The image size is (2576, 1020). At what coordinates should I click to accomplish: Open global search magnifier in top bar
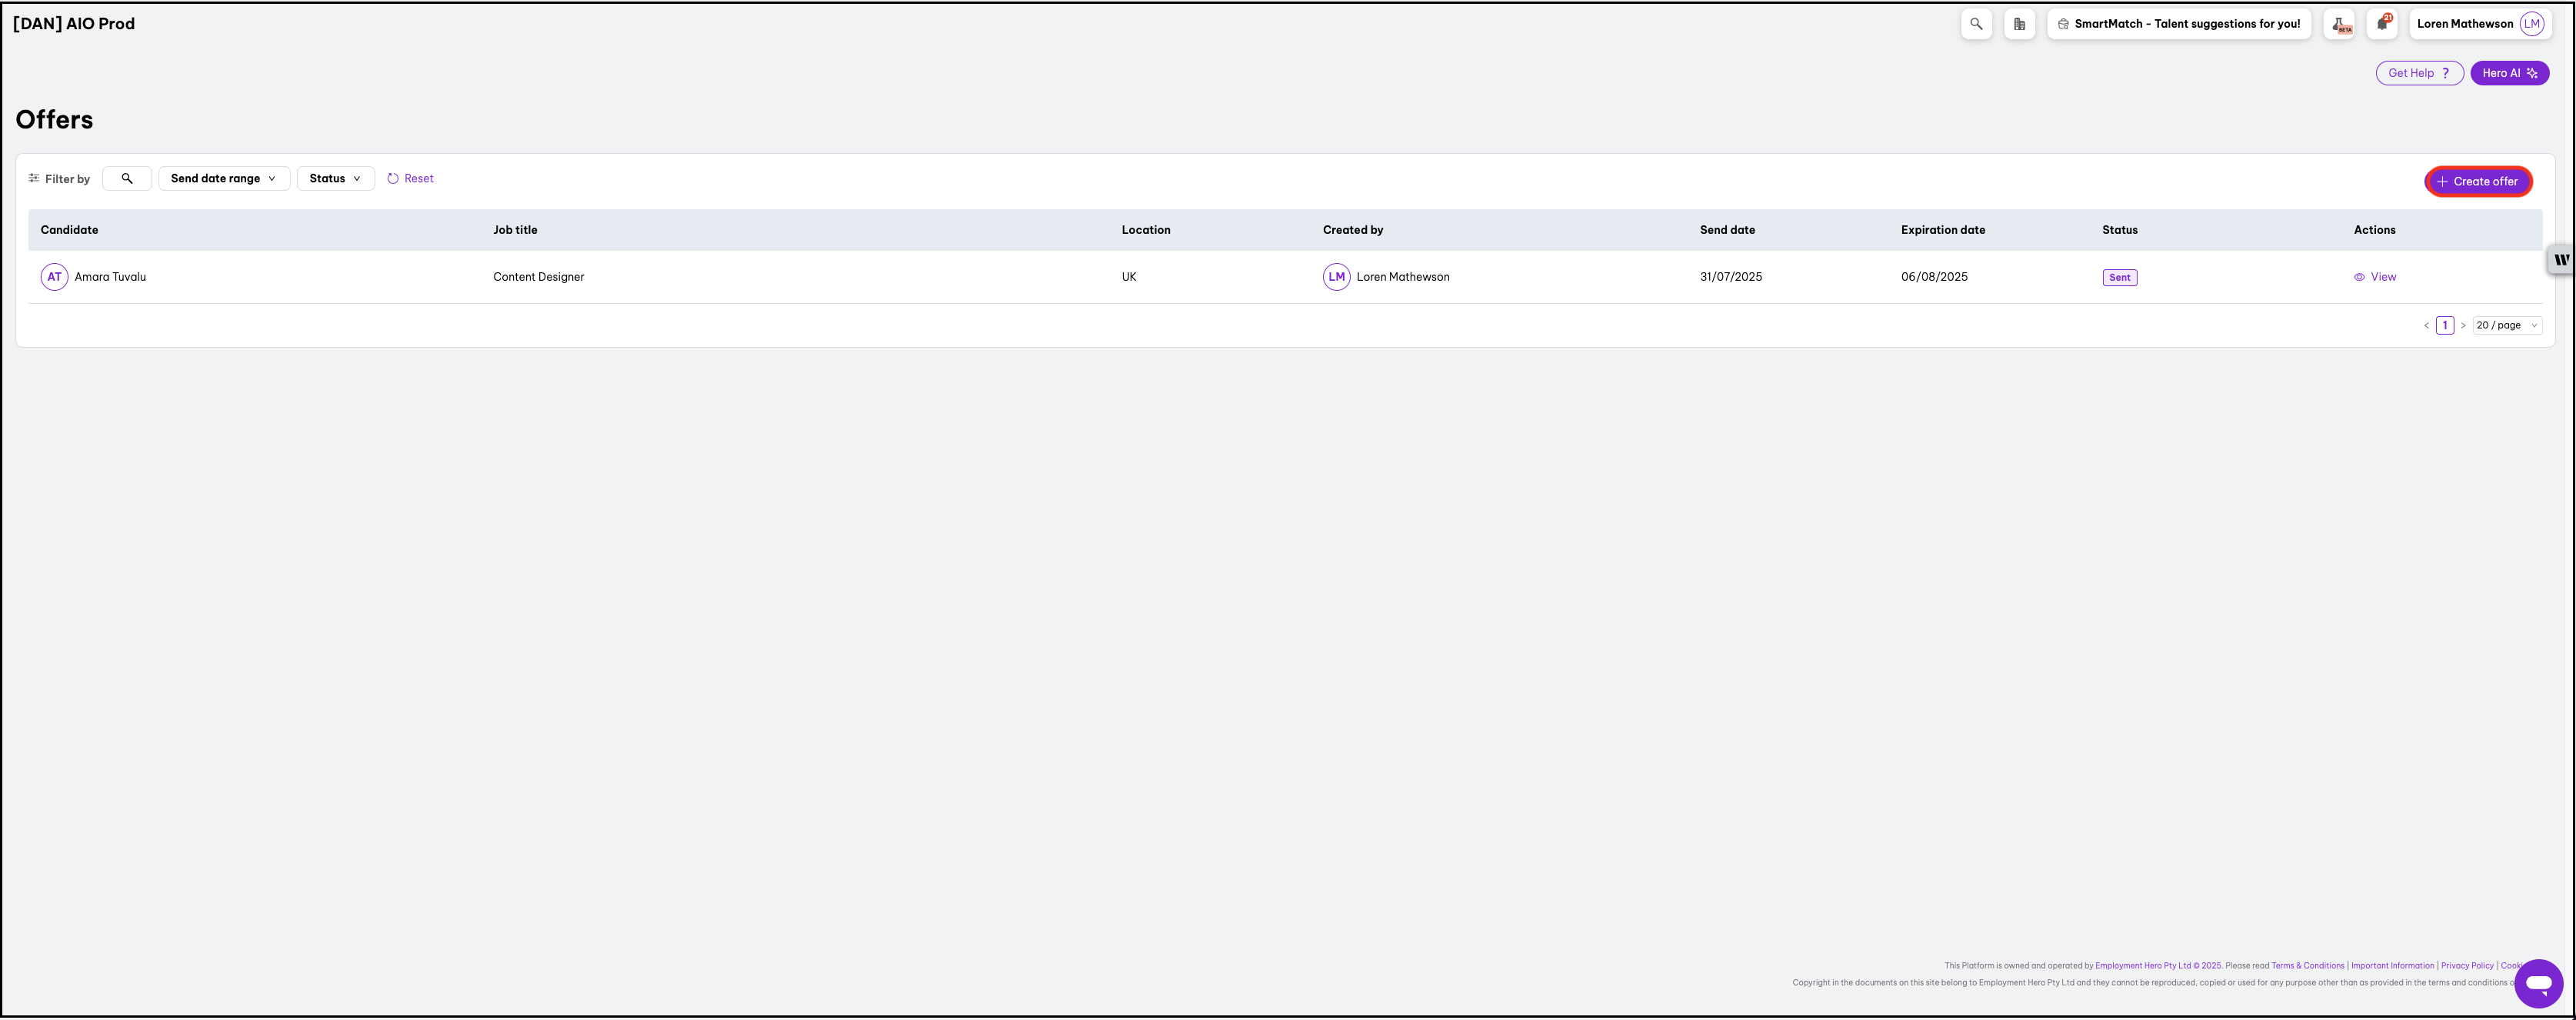pyautogui.click(x=1976, y=24)
